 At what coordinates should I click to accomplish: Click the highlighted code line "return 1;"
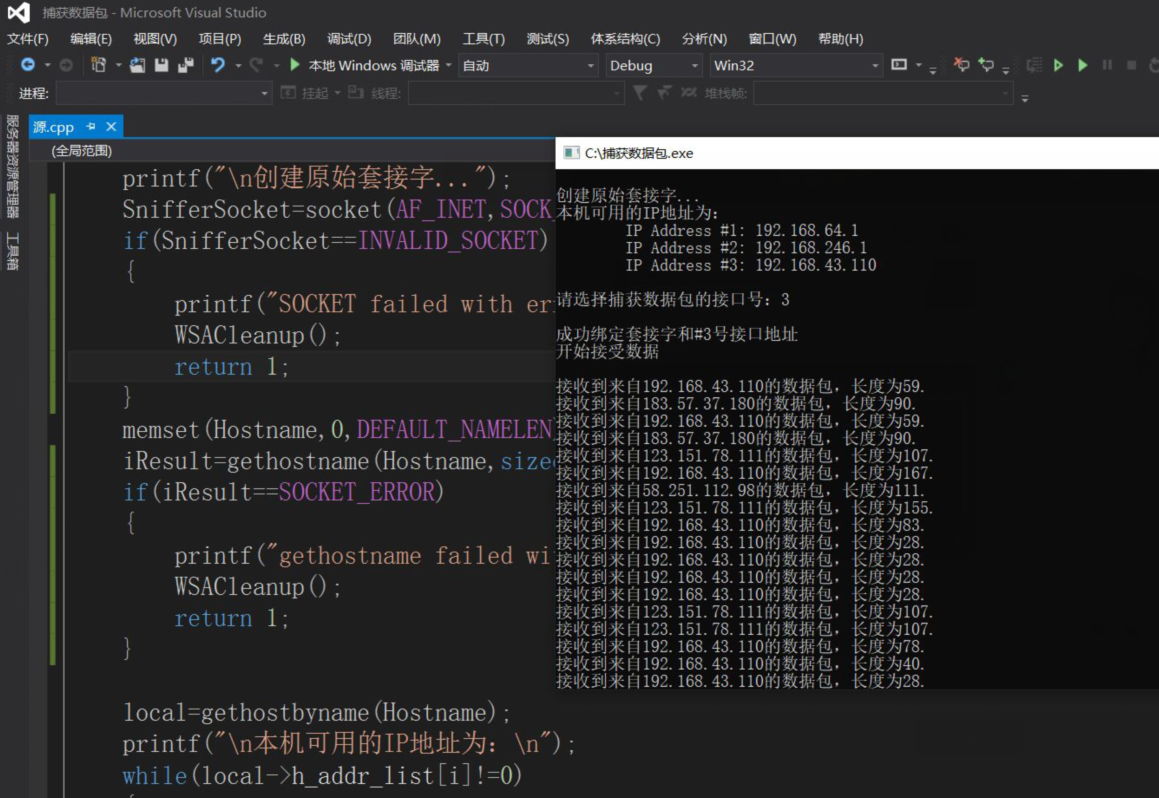[231, 366]
